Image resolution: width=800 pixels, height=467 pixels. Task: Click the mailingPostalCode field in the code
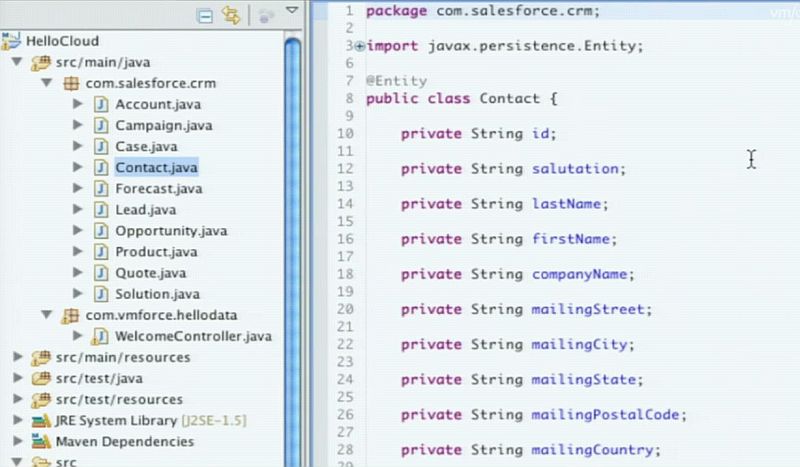[605, 414]
